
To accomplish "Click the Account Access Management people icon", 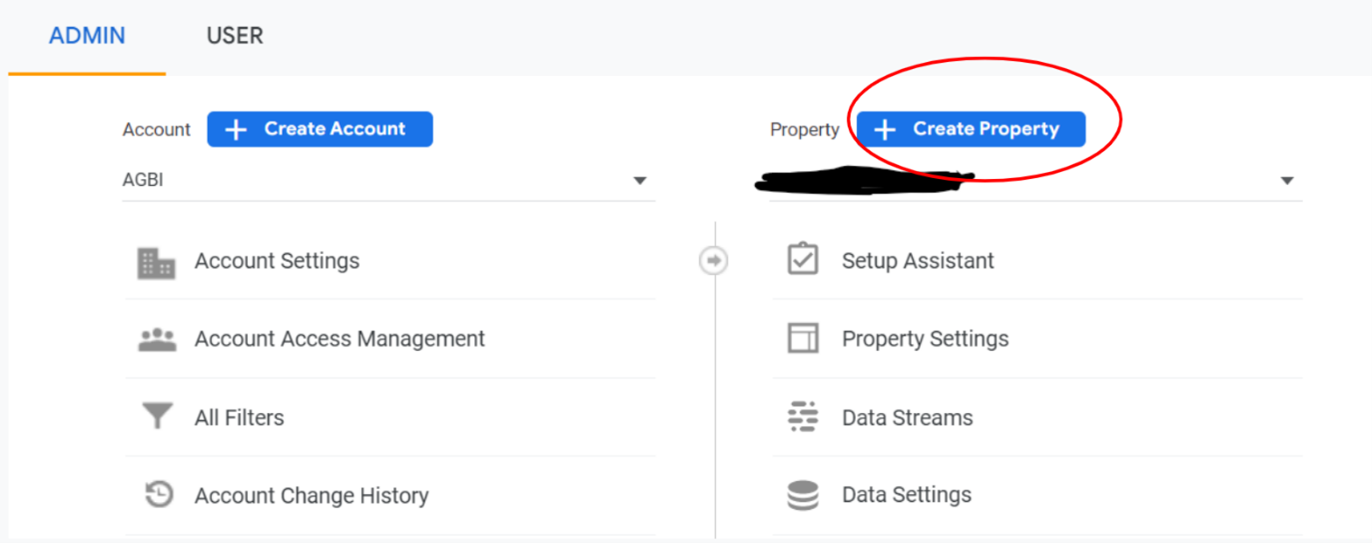I will [156, 339].
